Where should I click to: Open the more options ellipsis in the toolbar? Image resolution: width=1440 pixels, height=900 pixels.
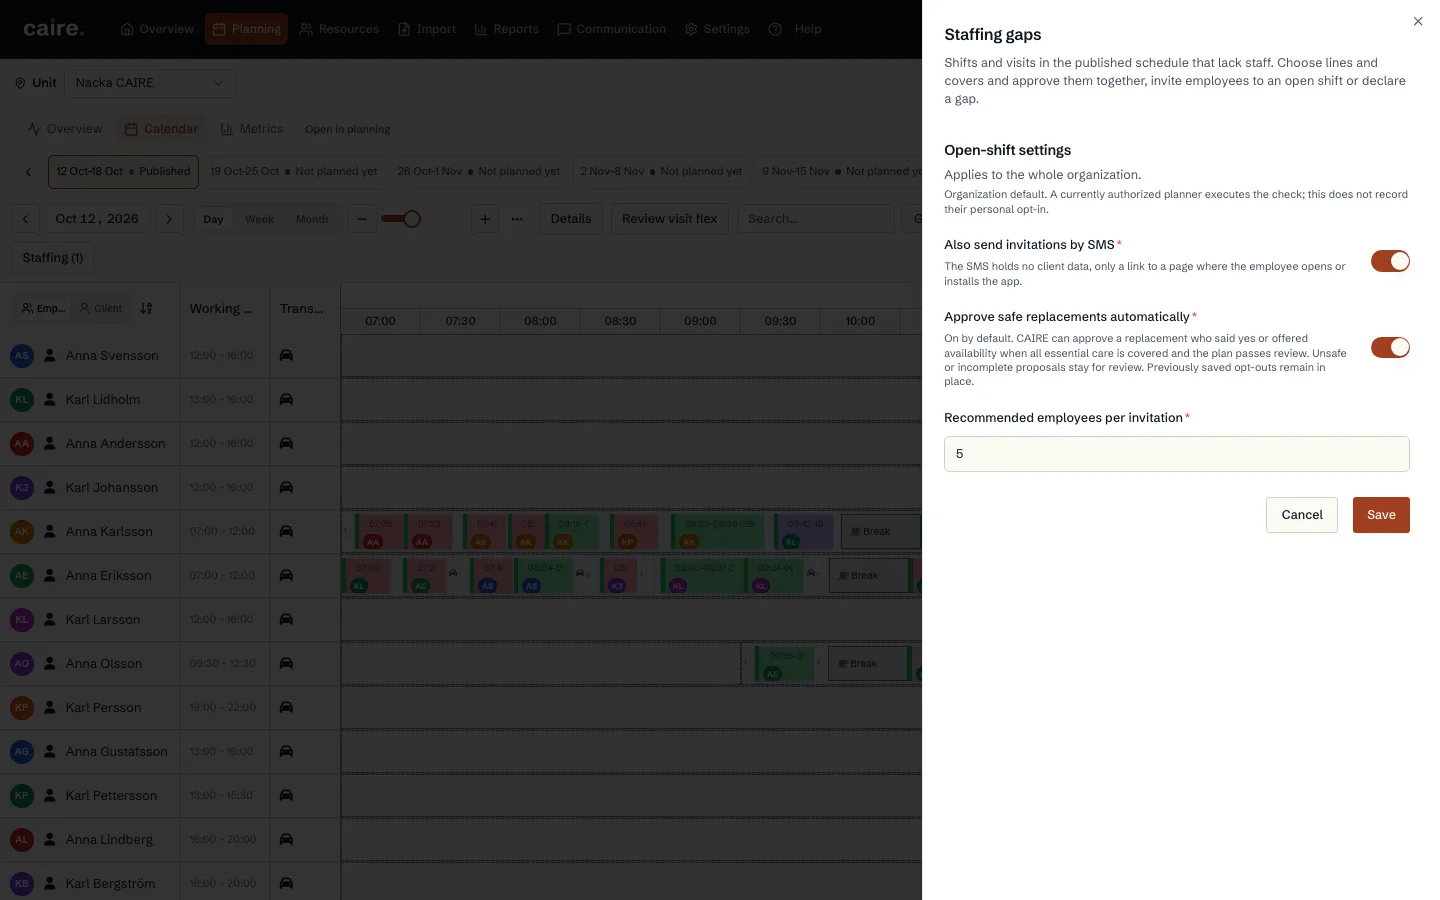coord(517,219)
